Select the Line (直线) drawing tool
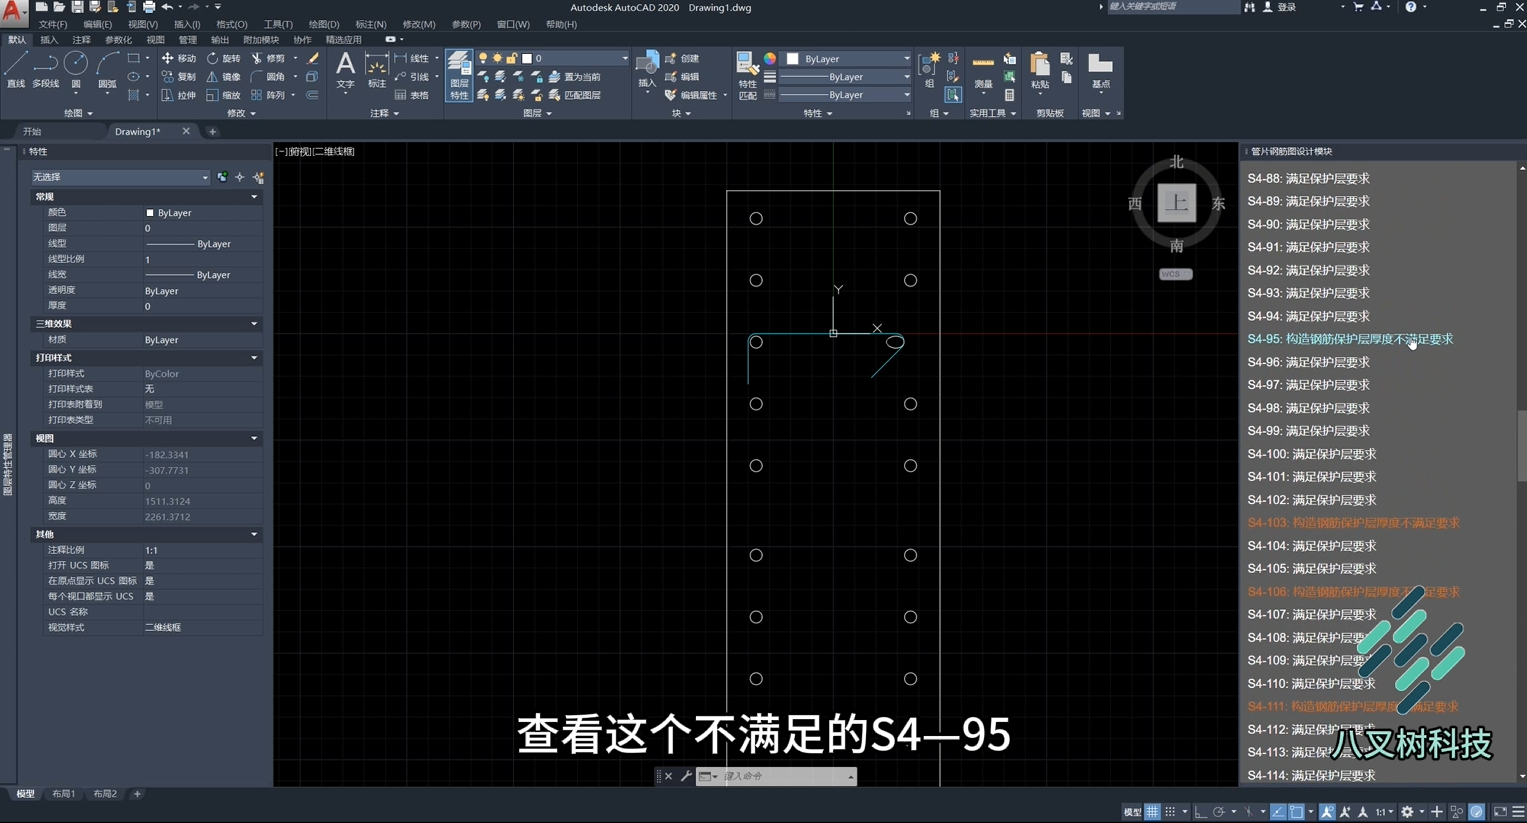Viewport: 1527px width, 823px height. pyautogui.click(x=15, y=70)
